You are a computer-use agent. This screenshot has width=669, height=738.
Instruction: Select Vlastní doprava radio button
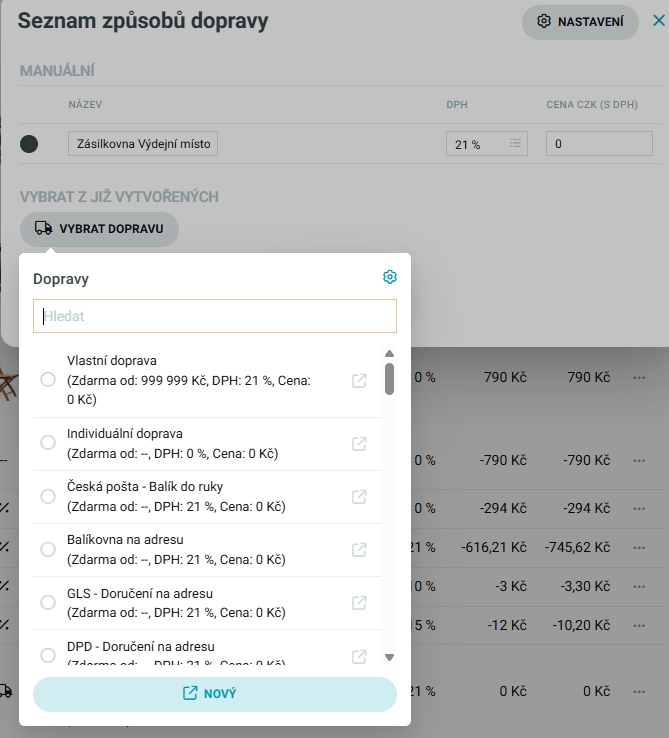(47, 380)
